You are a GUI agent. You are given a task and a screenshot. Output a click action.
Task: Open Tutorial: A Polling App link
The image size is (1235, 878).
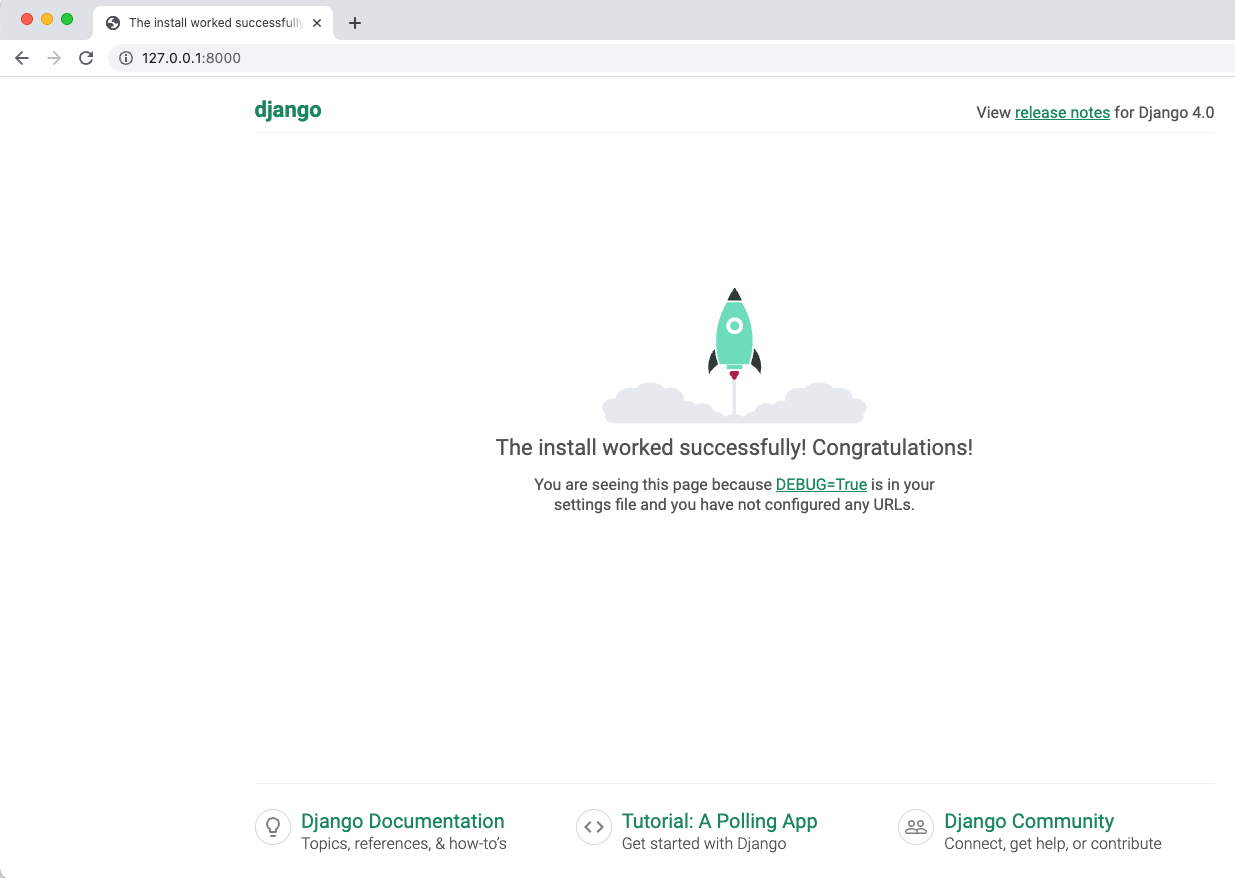719,821
